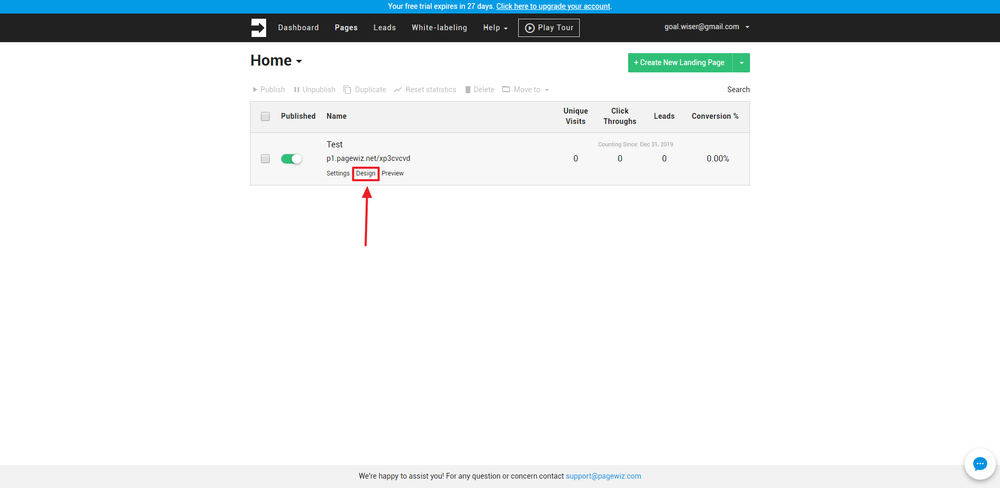Check the Test page row checkbox

(265, 158)
